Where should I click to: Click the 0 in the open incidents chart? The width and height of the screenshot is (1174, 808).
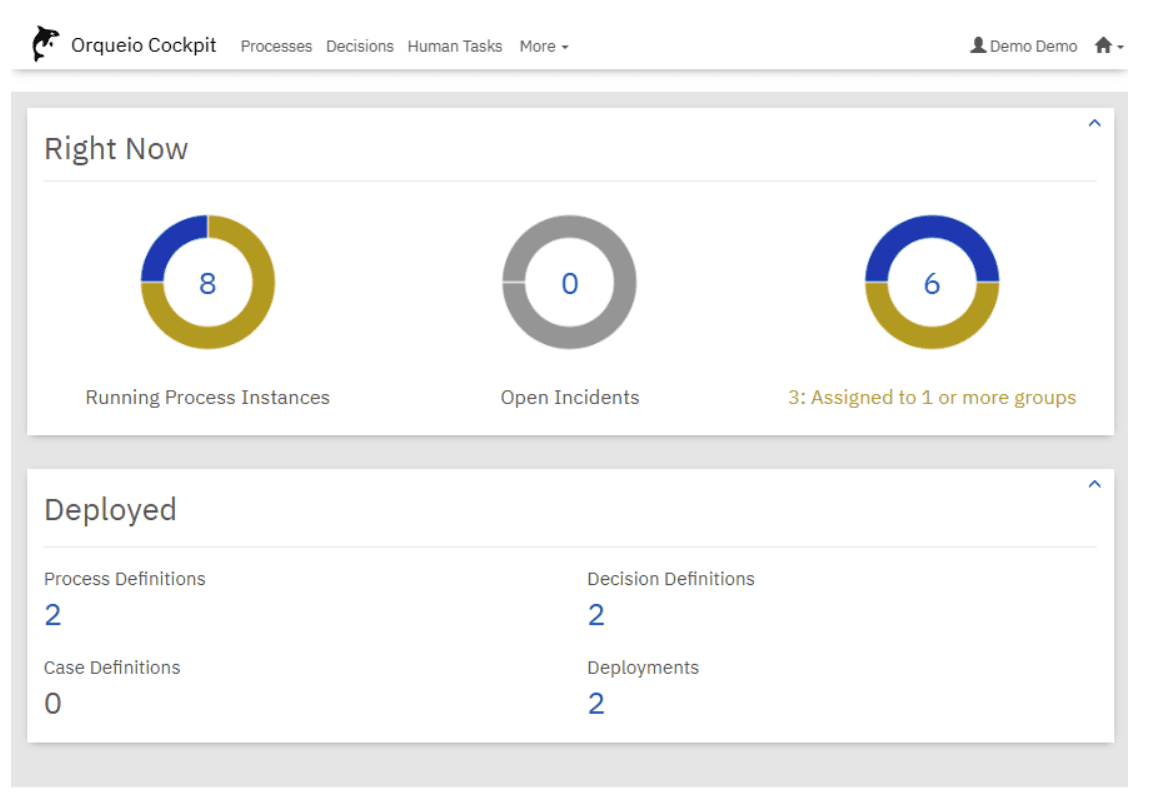coord(570,284)
